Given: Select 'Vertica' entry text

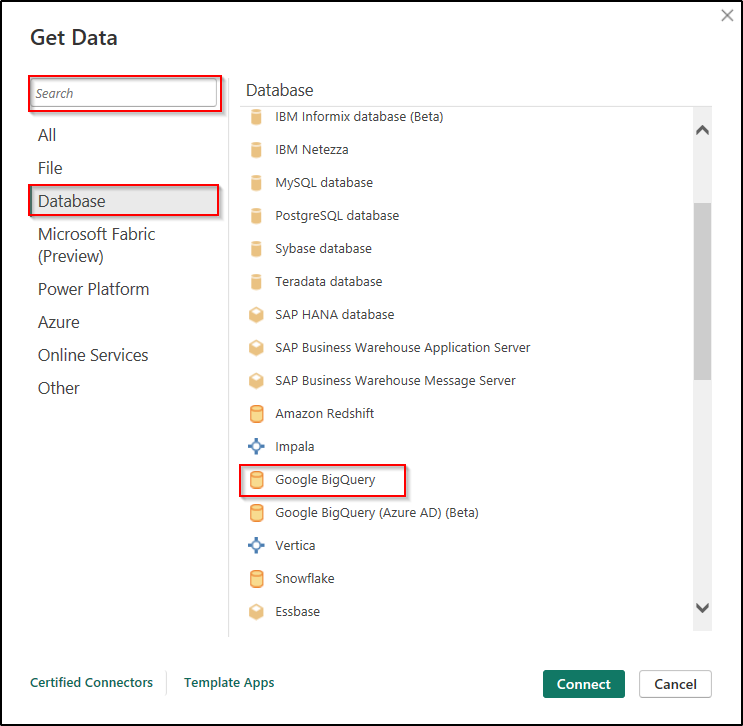Looking at the screenshot, I should click(295, 545).
